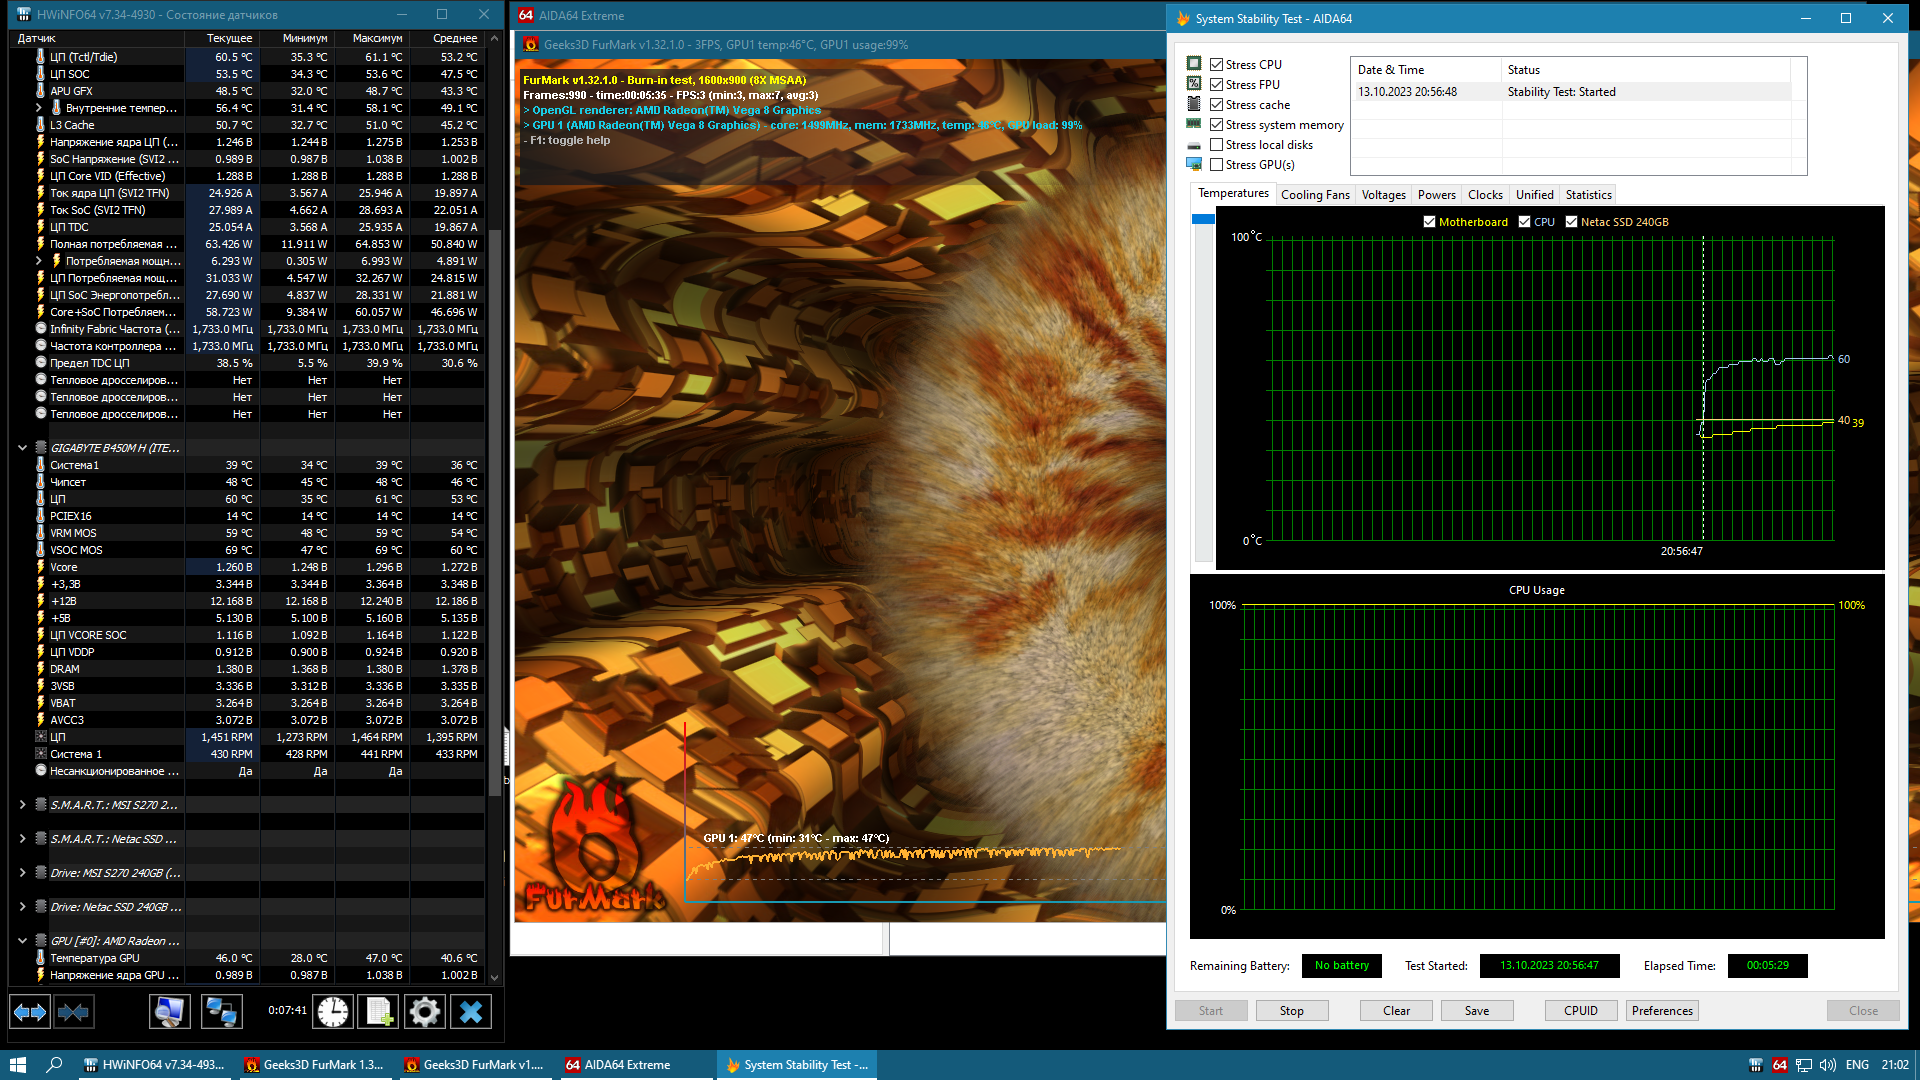The height and width of the screenshot is (1080, 1920).
Task: Click the blue X close sensors icon
Action: click(471, 1013)
